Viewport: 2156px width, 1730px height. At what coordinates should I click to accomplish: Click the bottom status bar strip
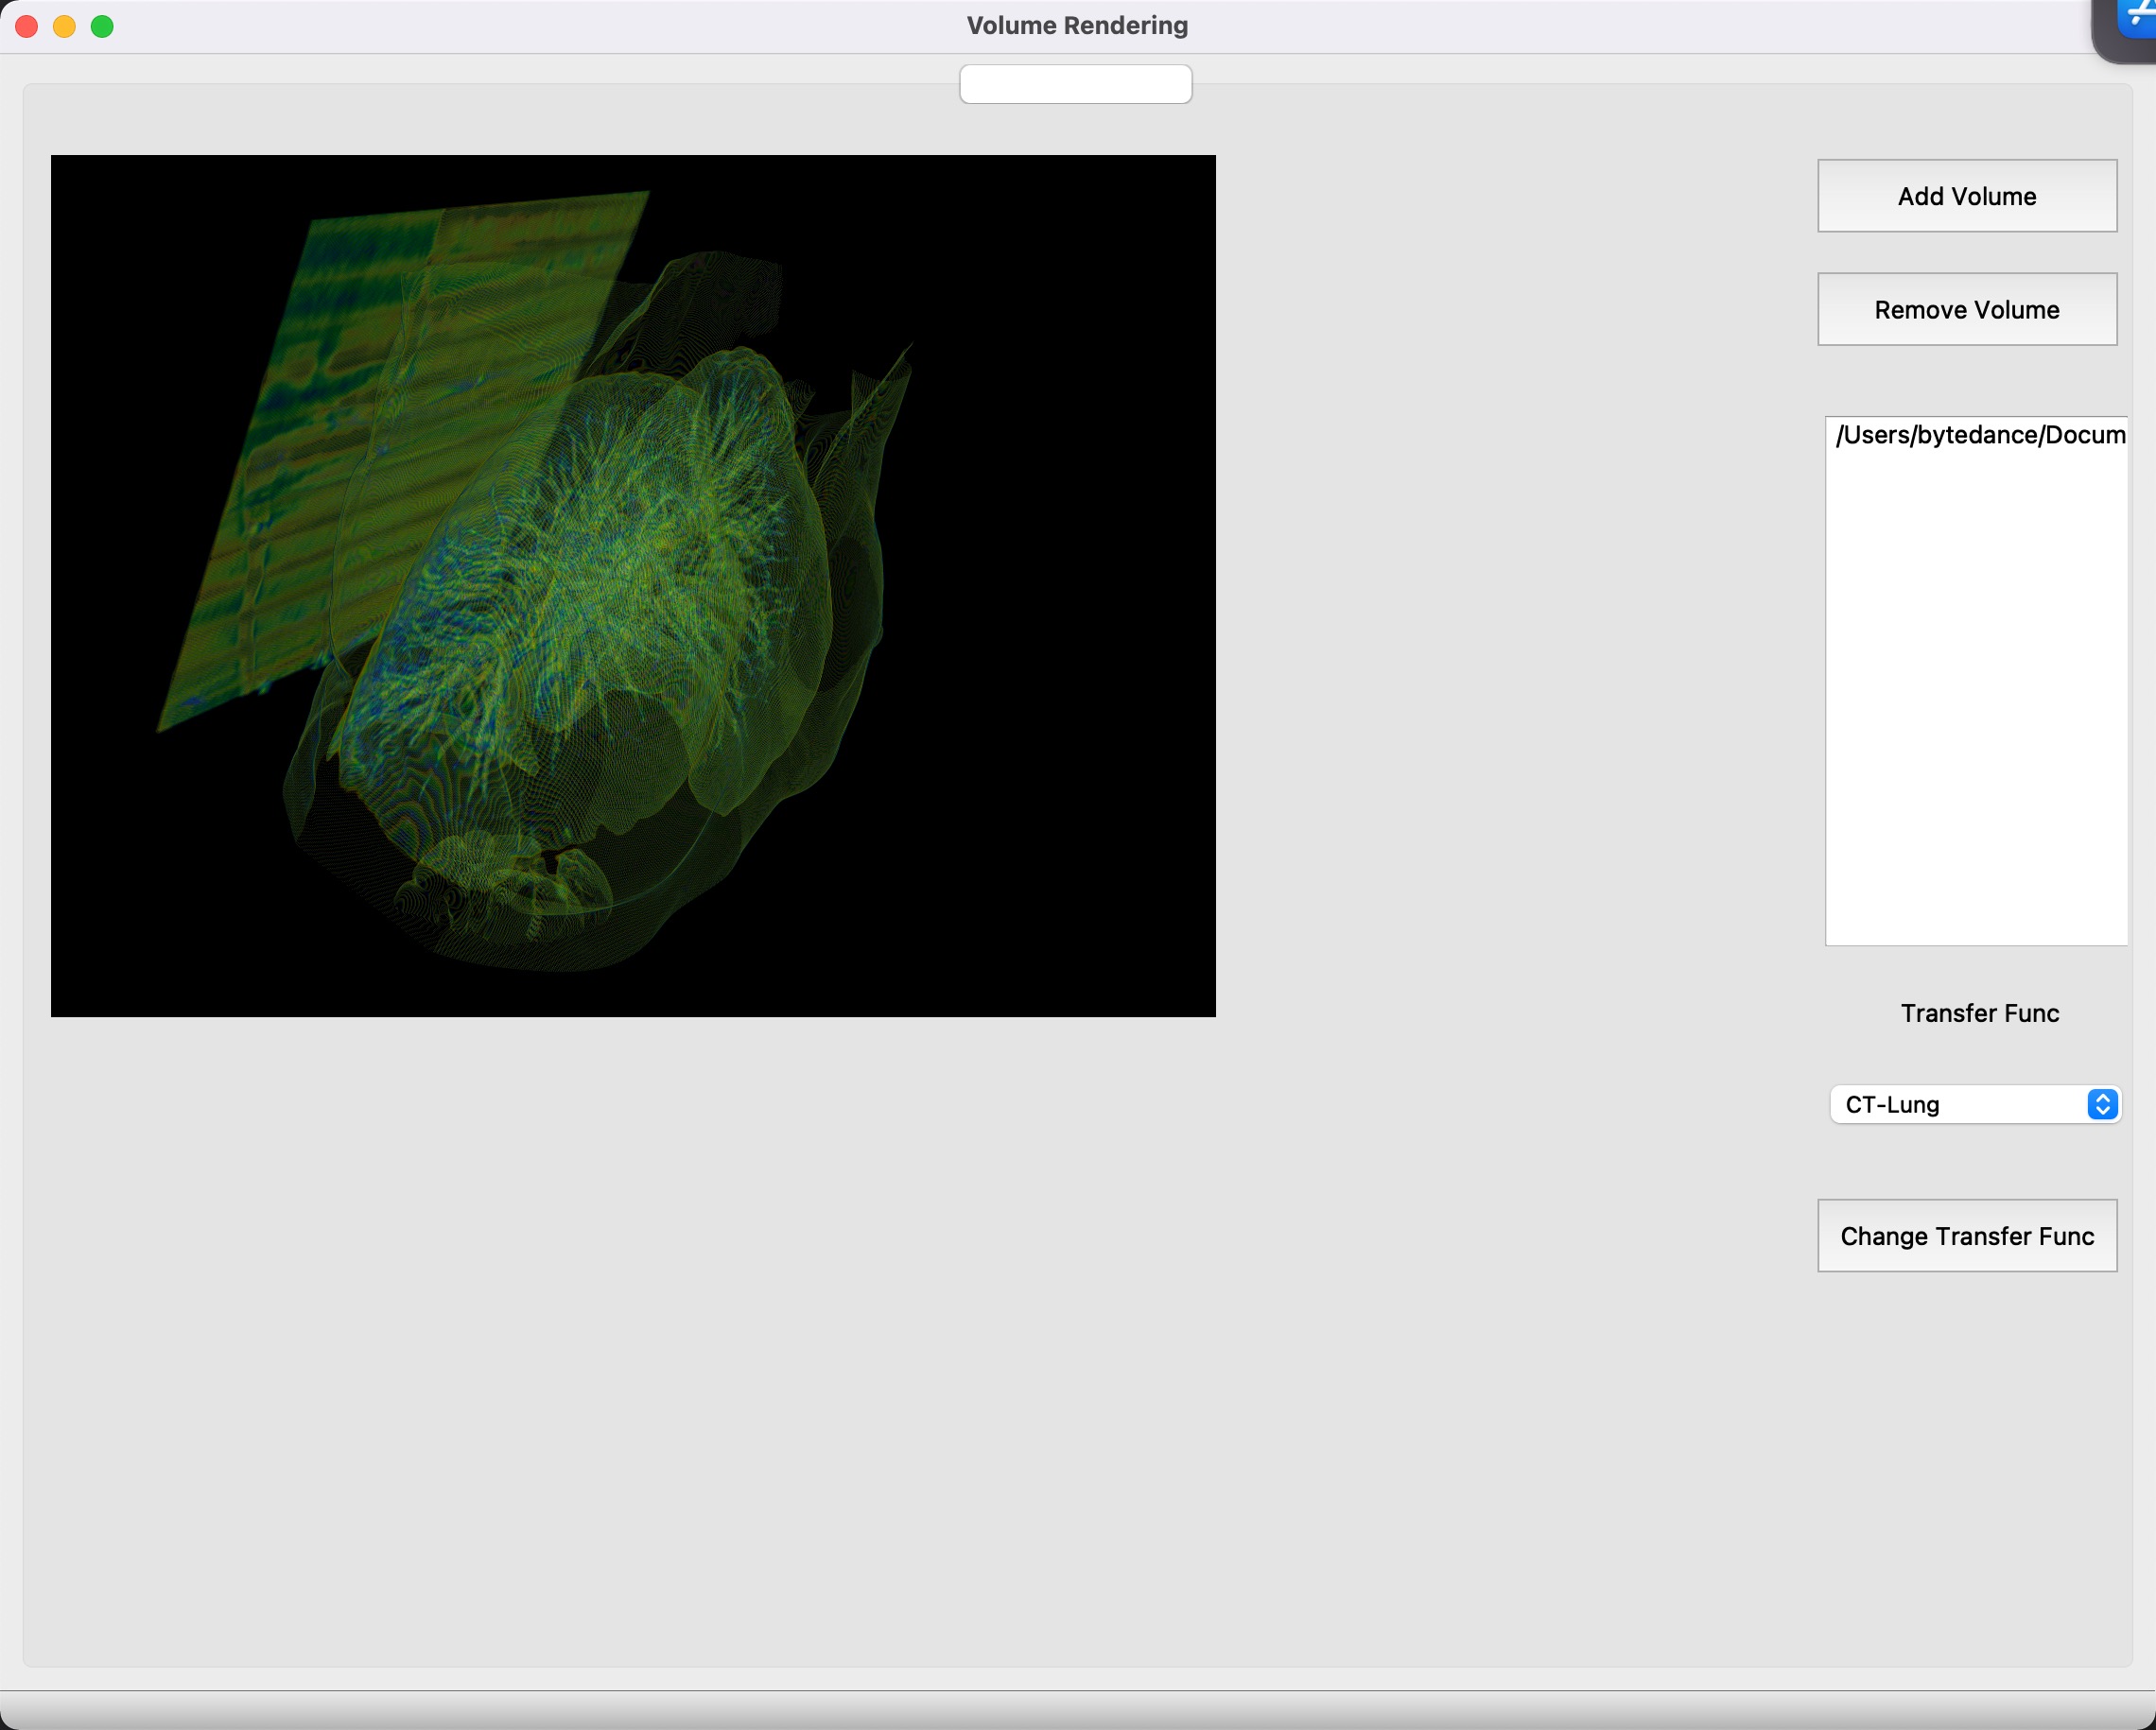[1076, 1709]
